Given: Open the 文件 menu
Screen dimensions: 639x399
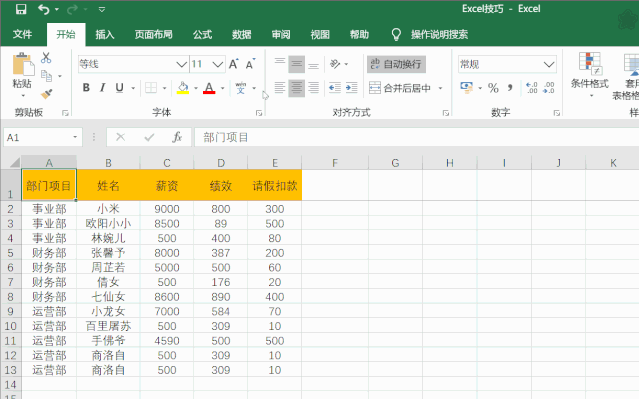Looking at the screenshot, I should [22, 35].
